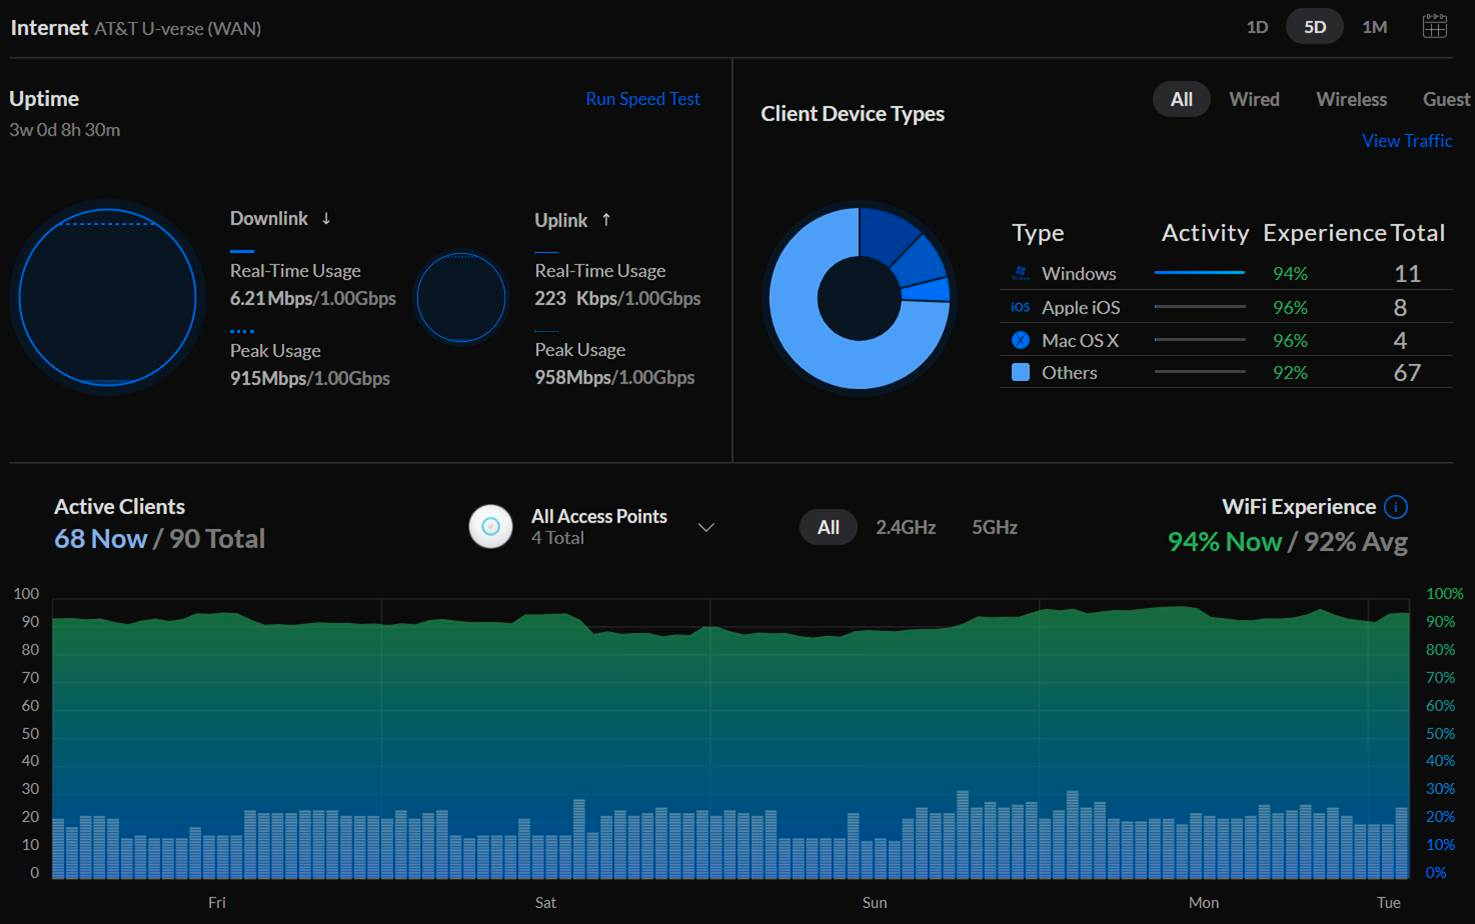Screen dimensions: 1475x924
Task: Filter active clients by 2.4GHz
Action: coord(906,527)
